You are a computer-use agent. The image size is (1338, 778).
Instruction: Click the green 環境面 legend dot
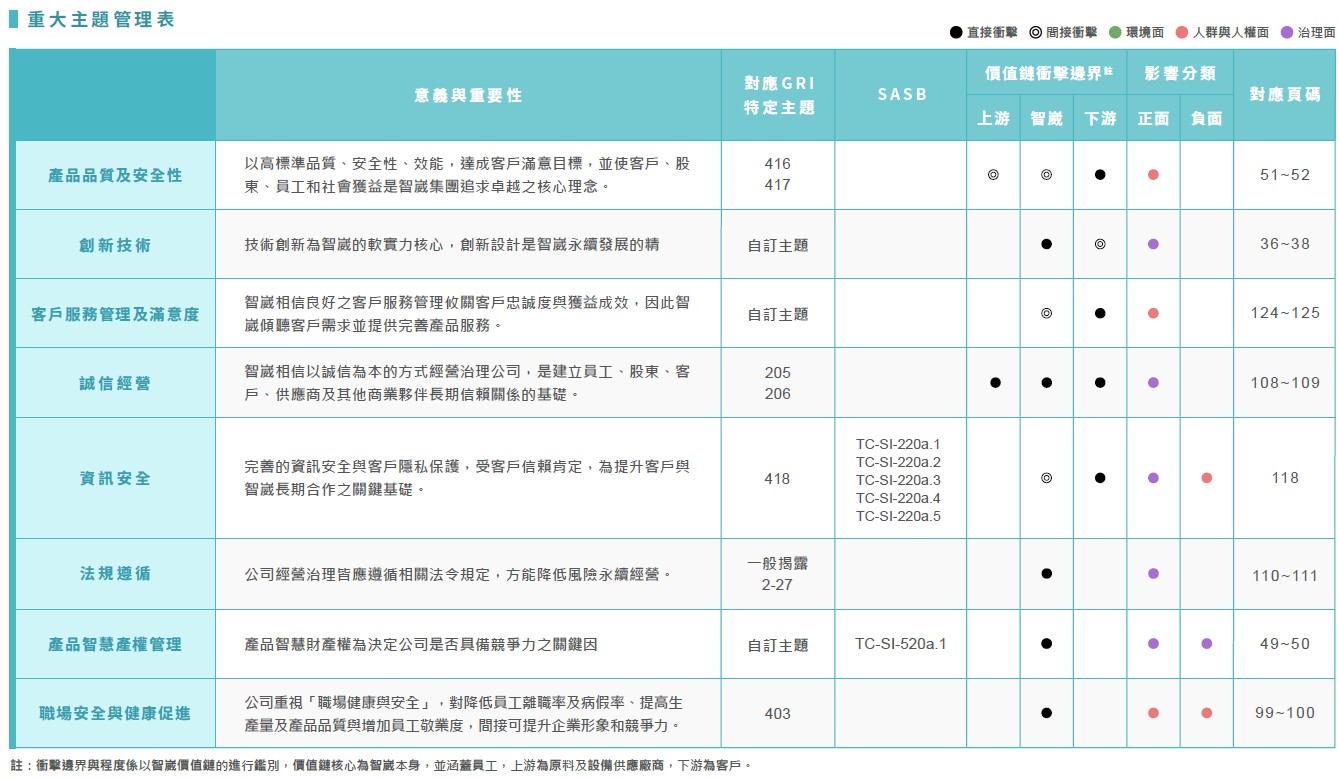pyautogui.click(x=1115, y=33)
